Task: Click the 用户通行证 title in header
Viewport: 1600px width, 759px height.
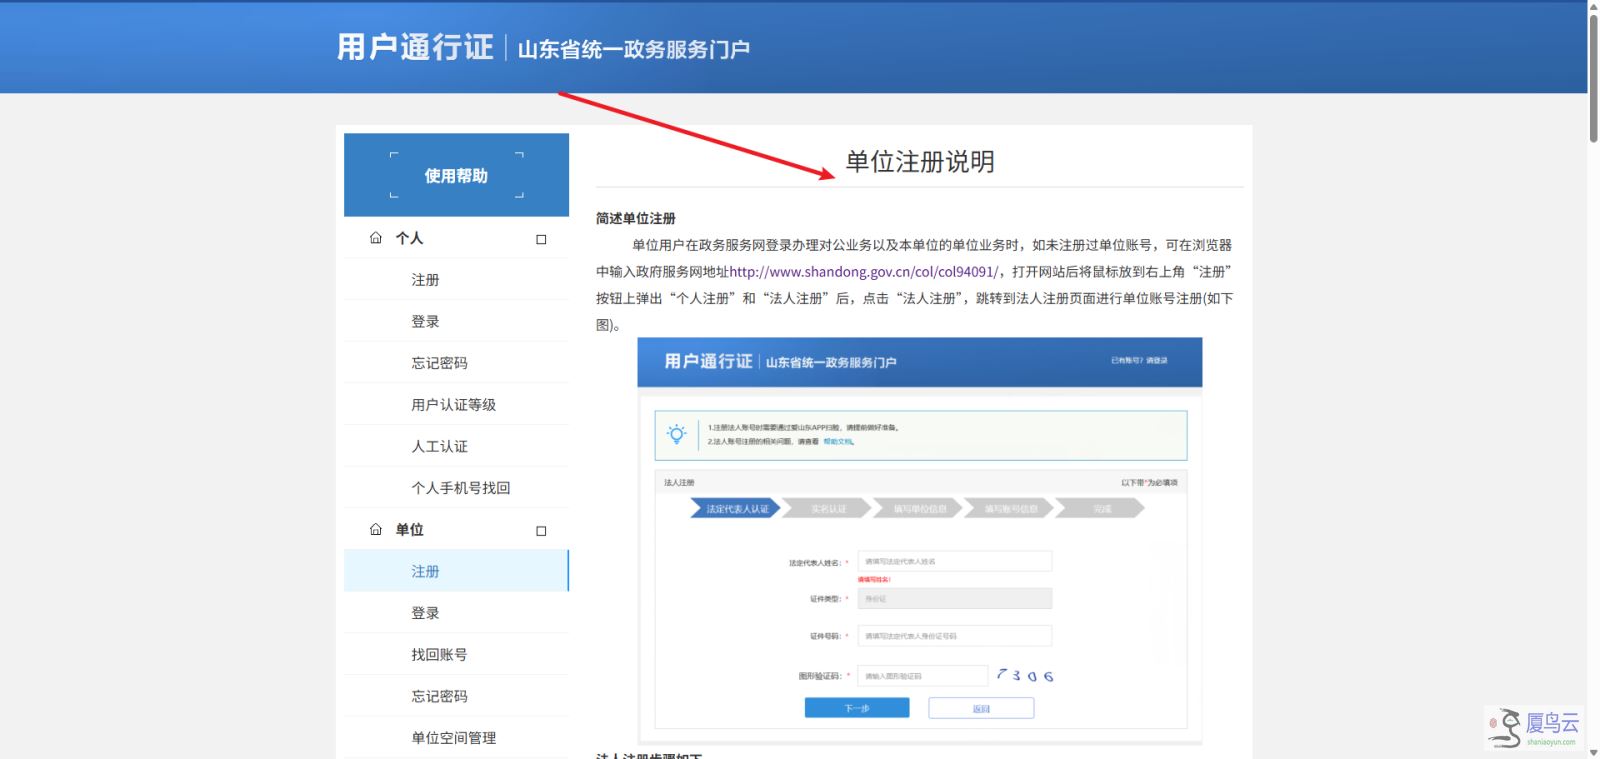Action: (415, 47)
